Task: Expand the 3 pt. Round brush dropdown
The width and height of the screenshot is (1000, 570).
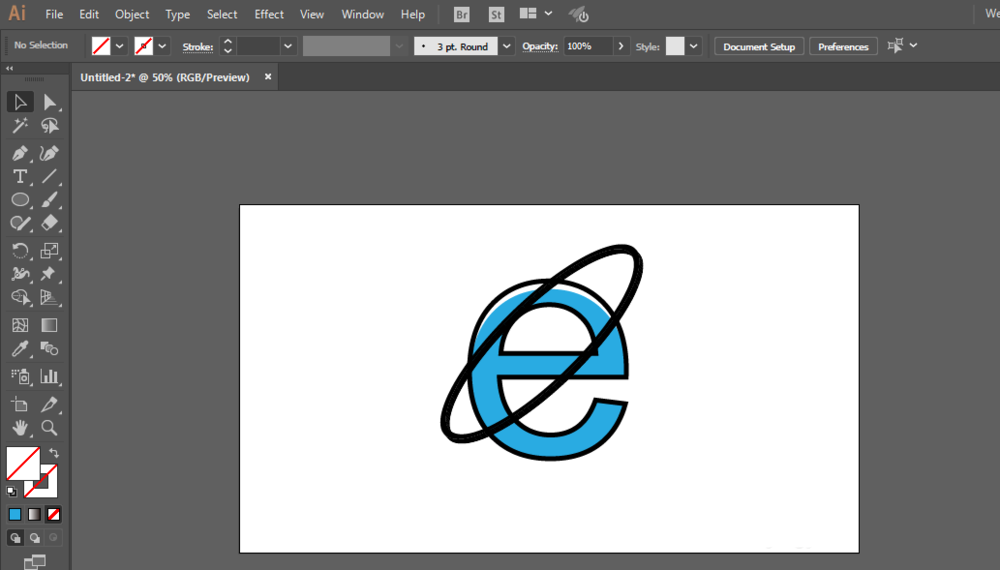Action: 507,46
